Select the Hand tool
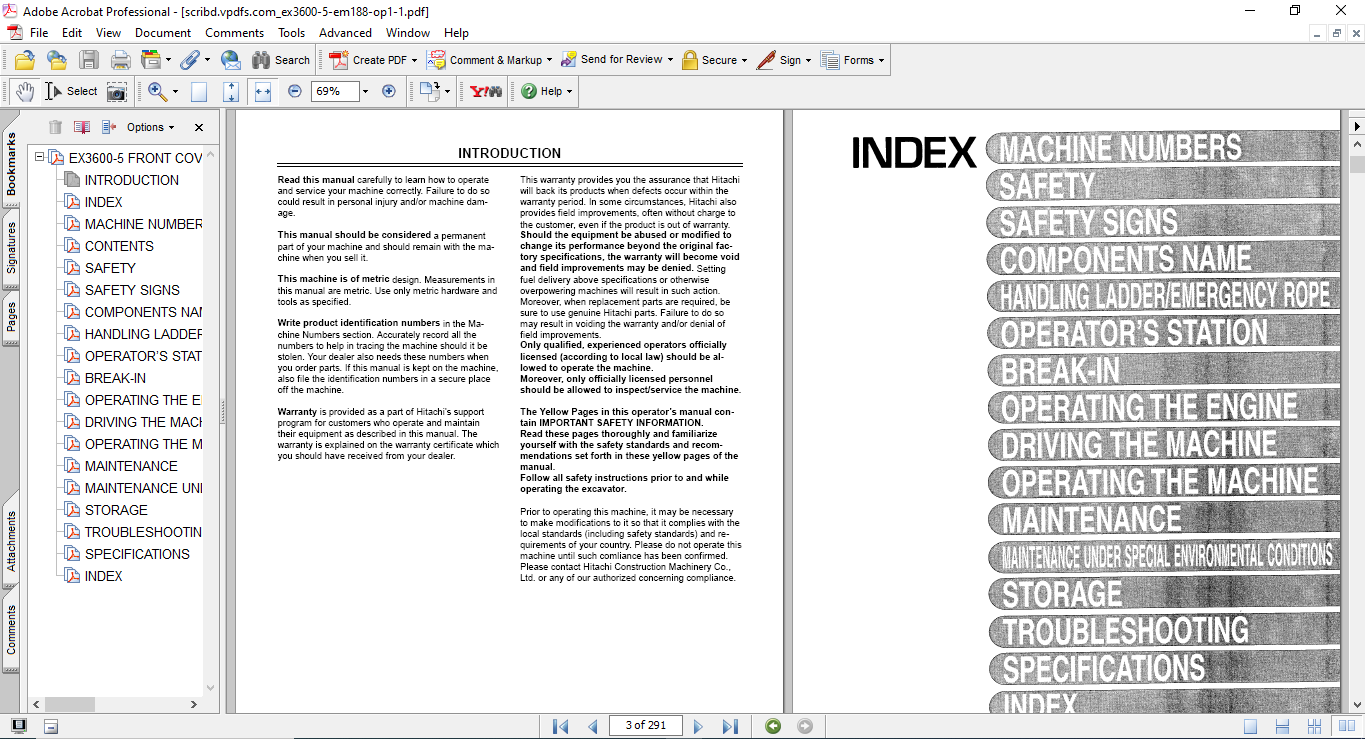This screenshot has height=739, width=1365. 24,91
